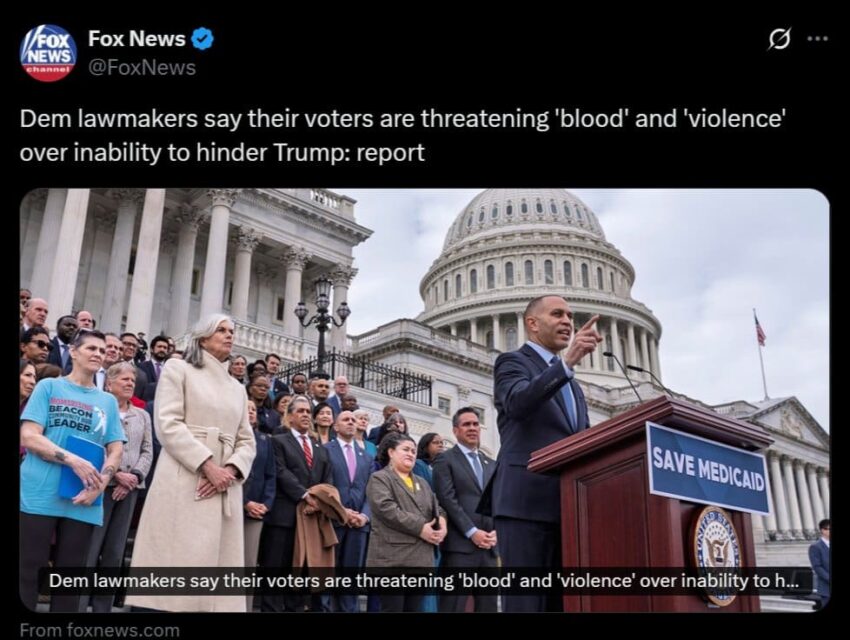
Task: Open the 'From foxnews.com' source link
Action: click(x=99, y=630)
